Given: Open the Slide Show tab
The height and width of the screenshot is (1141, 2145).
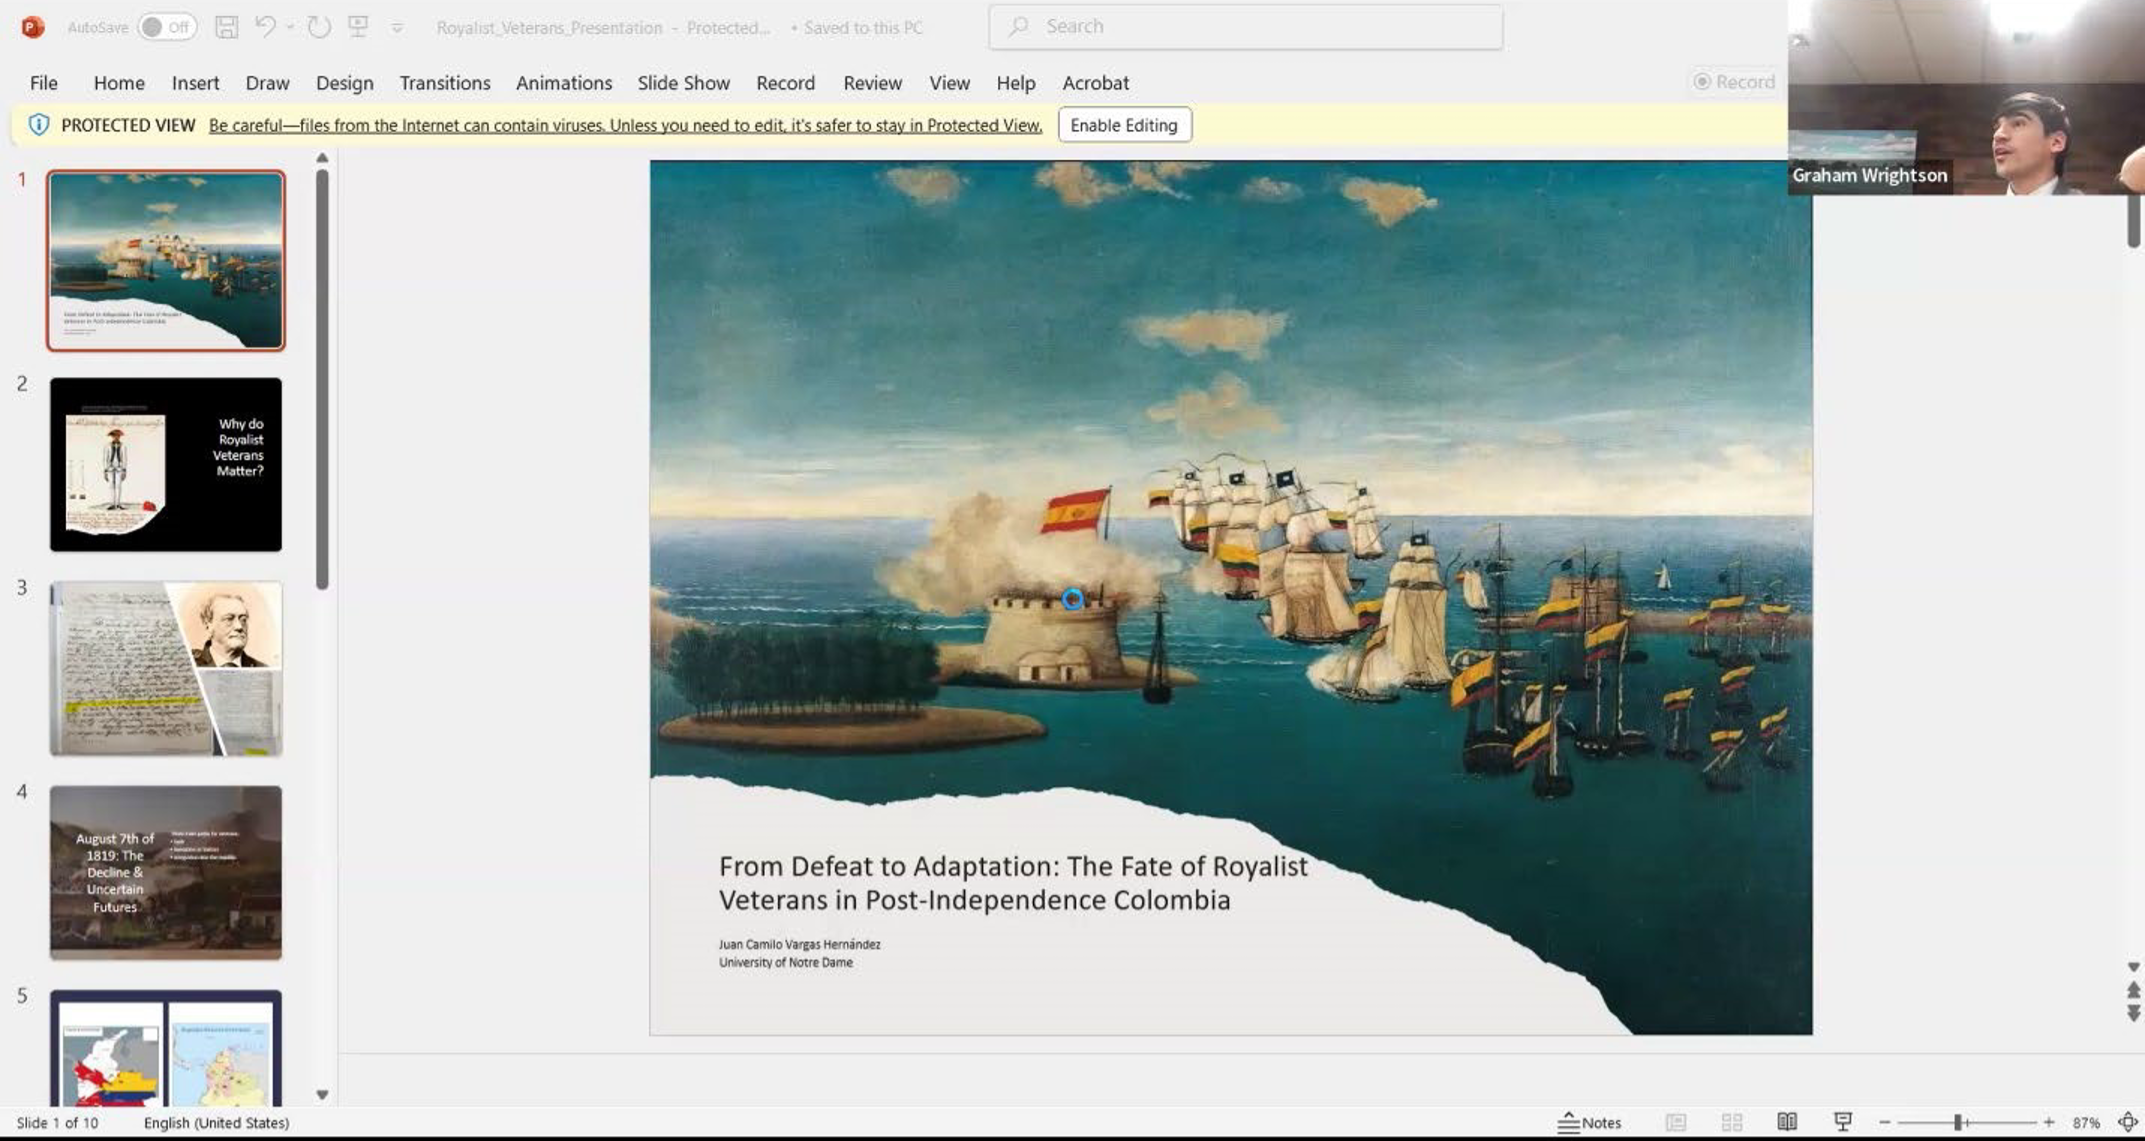Looking at the screenshot, I should click(684, 83).
